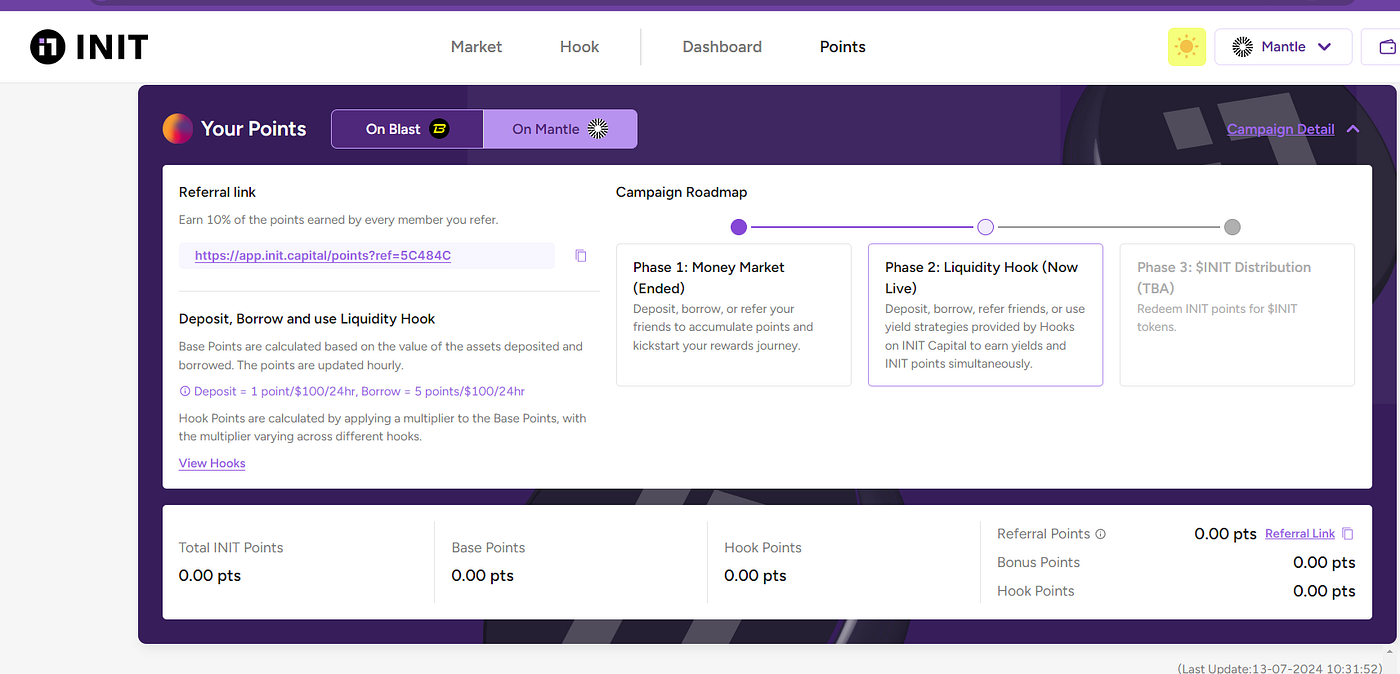The height and width of the screenshot is (674, 1400).
Task: Toggle light mode with the sun icon
Action: [x=1187, y=47]
